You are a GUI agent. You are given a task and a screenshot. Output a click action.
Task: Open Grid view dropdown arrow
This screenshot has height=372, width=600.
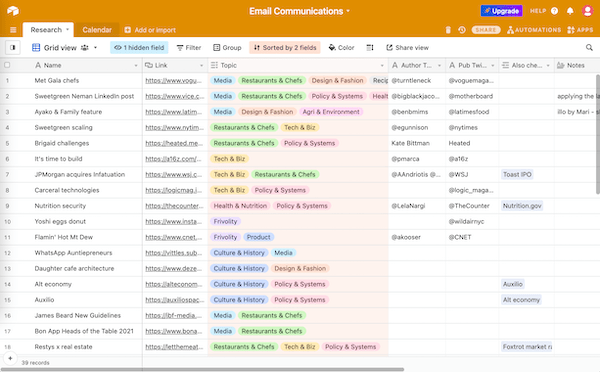pos(95,47)
